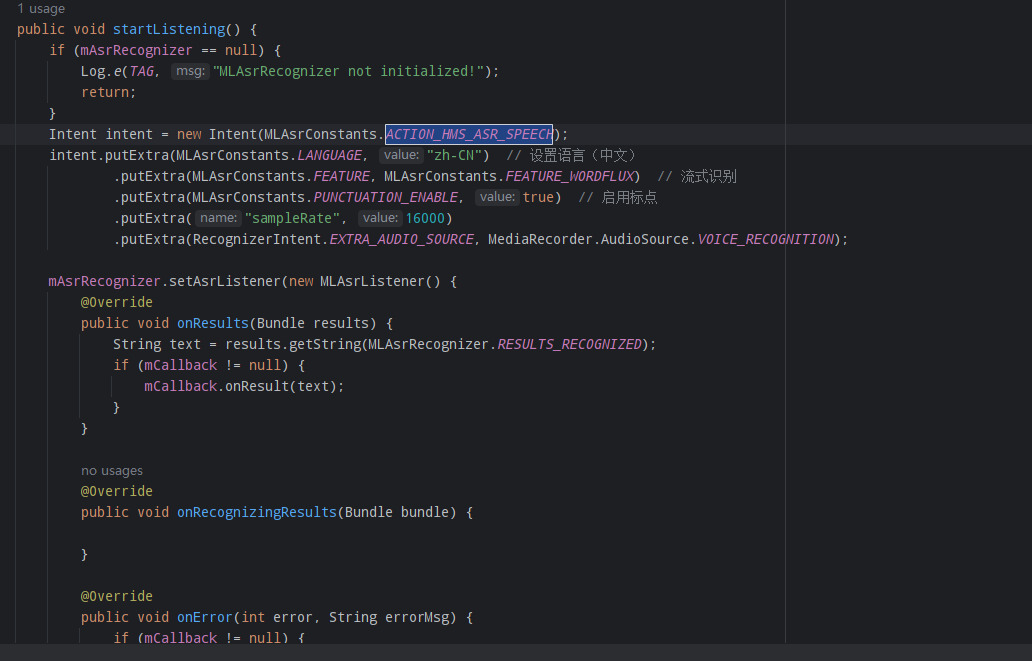The height and width of the screenshot is (661, 1032).
Task: Click the EXTRA_AUDIO_SOURCE constant
Action: pyautogui.click(x=401, y=240)
